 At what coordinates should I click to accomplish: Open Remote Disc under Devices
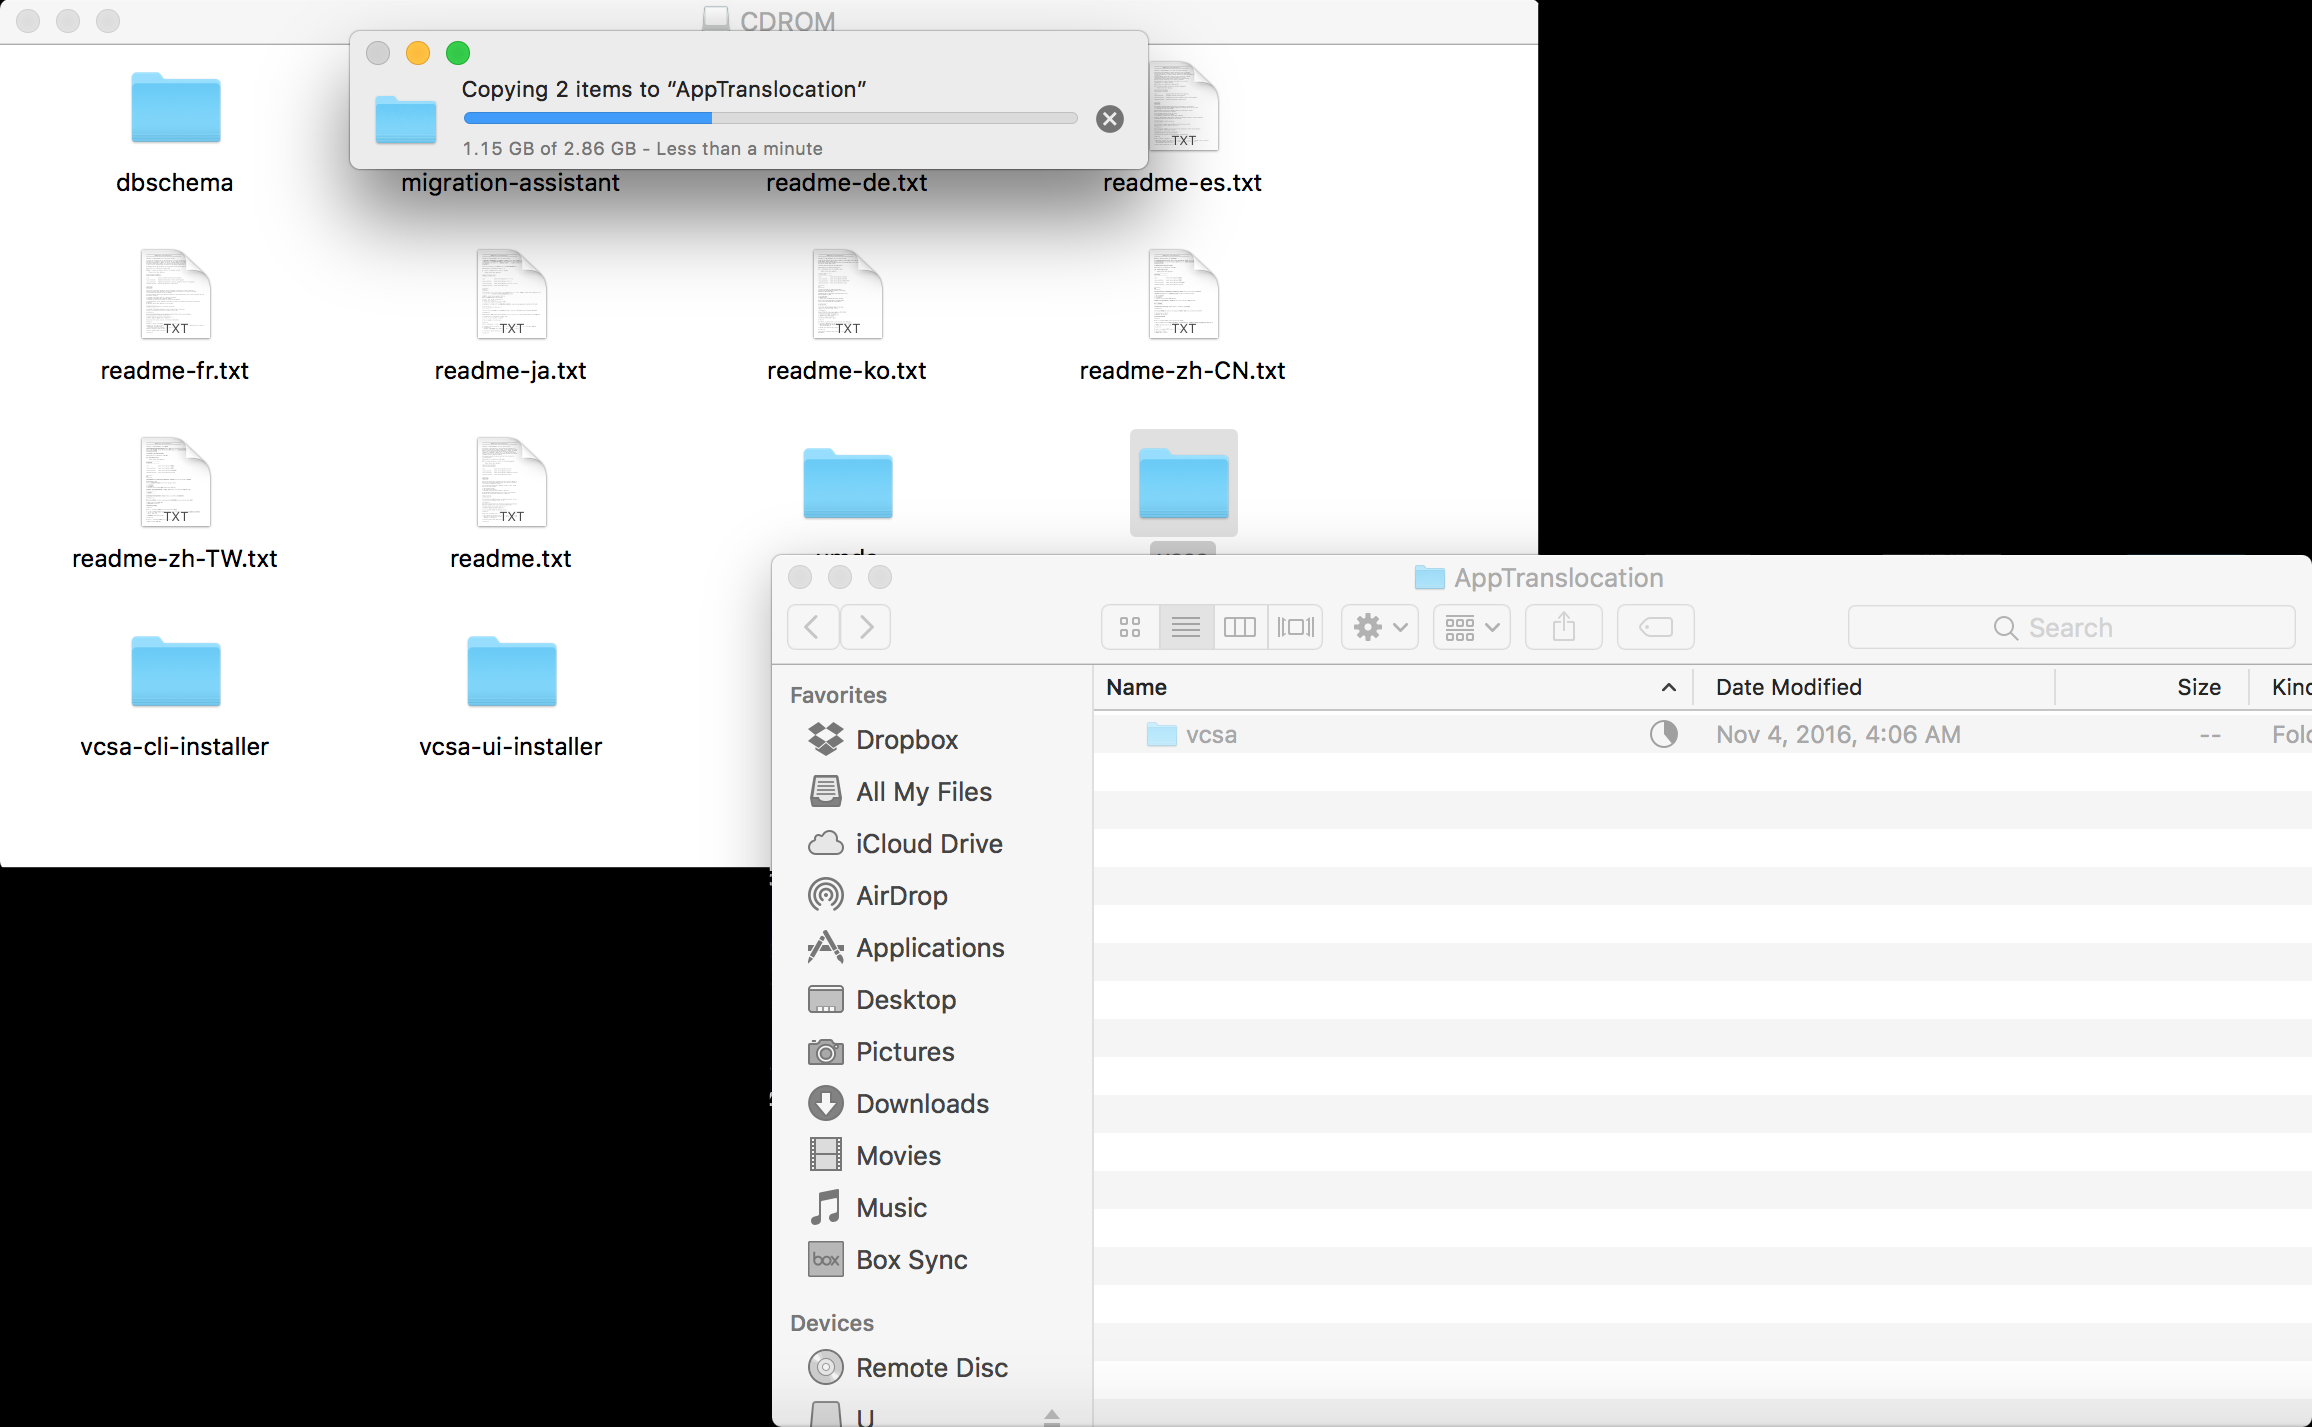(933, 1367)
